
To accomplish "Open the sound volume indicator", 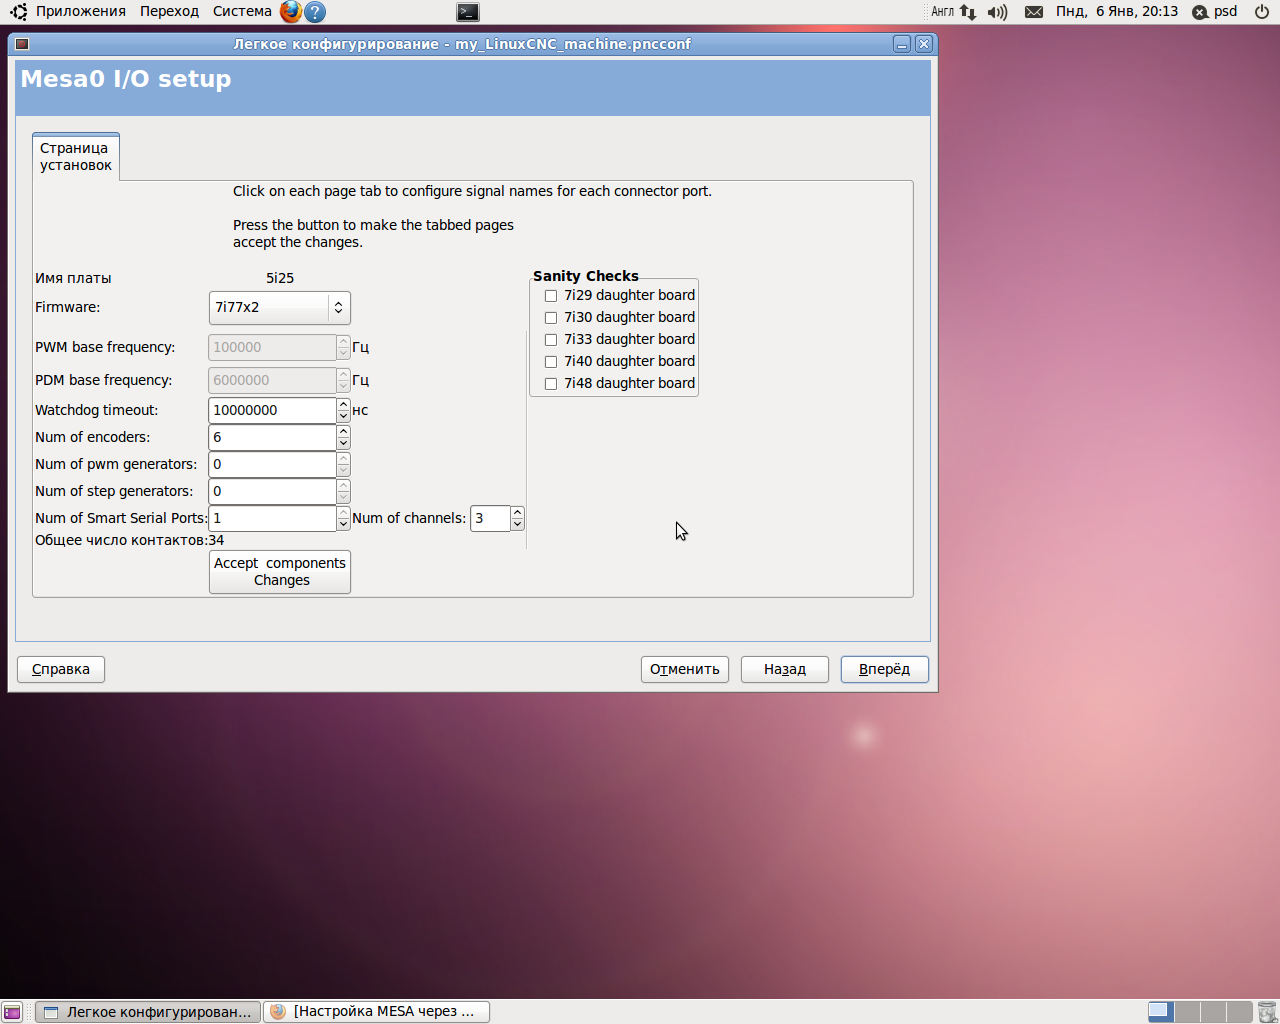I will point(997,12).
